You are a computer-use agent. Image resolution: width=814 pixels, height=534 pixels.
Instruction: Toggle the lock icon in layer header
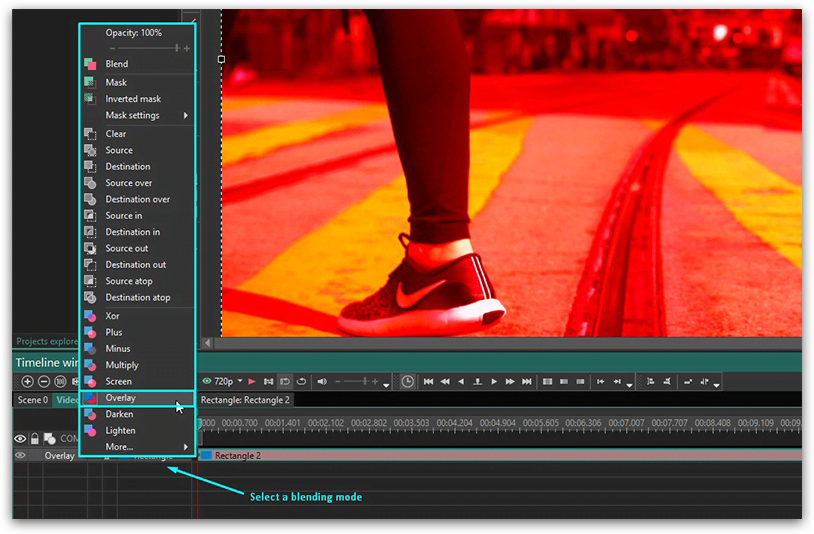click(35, 439)
